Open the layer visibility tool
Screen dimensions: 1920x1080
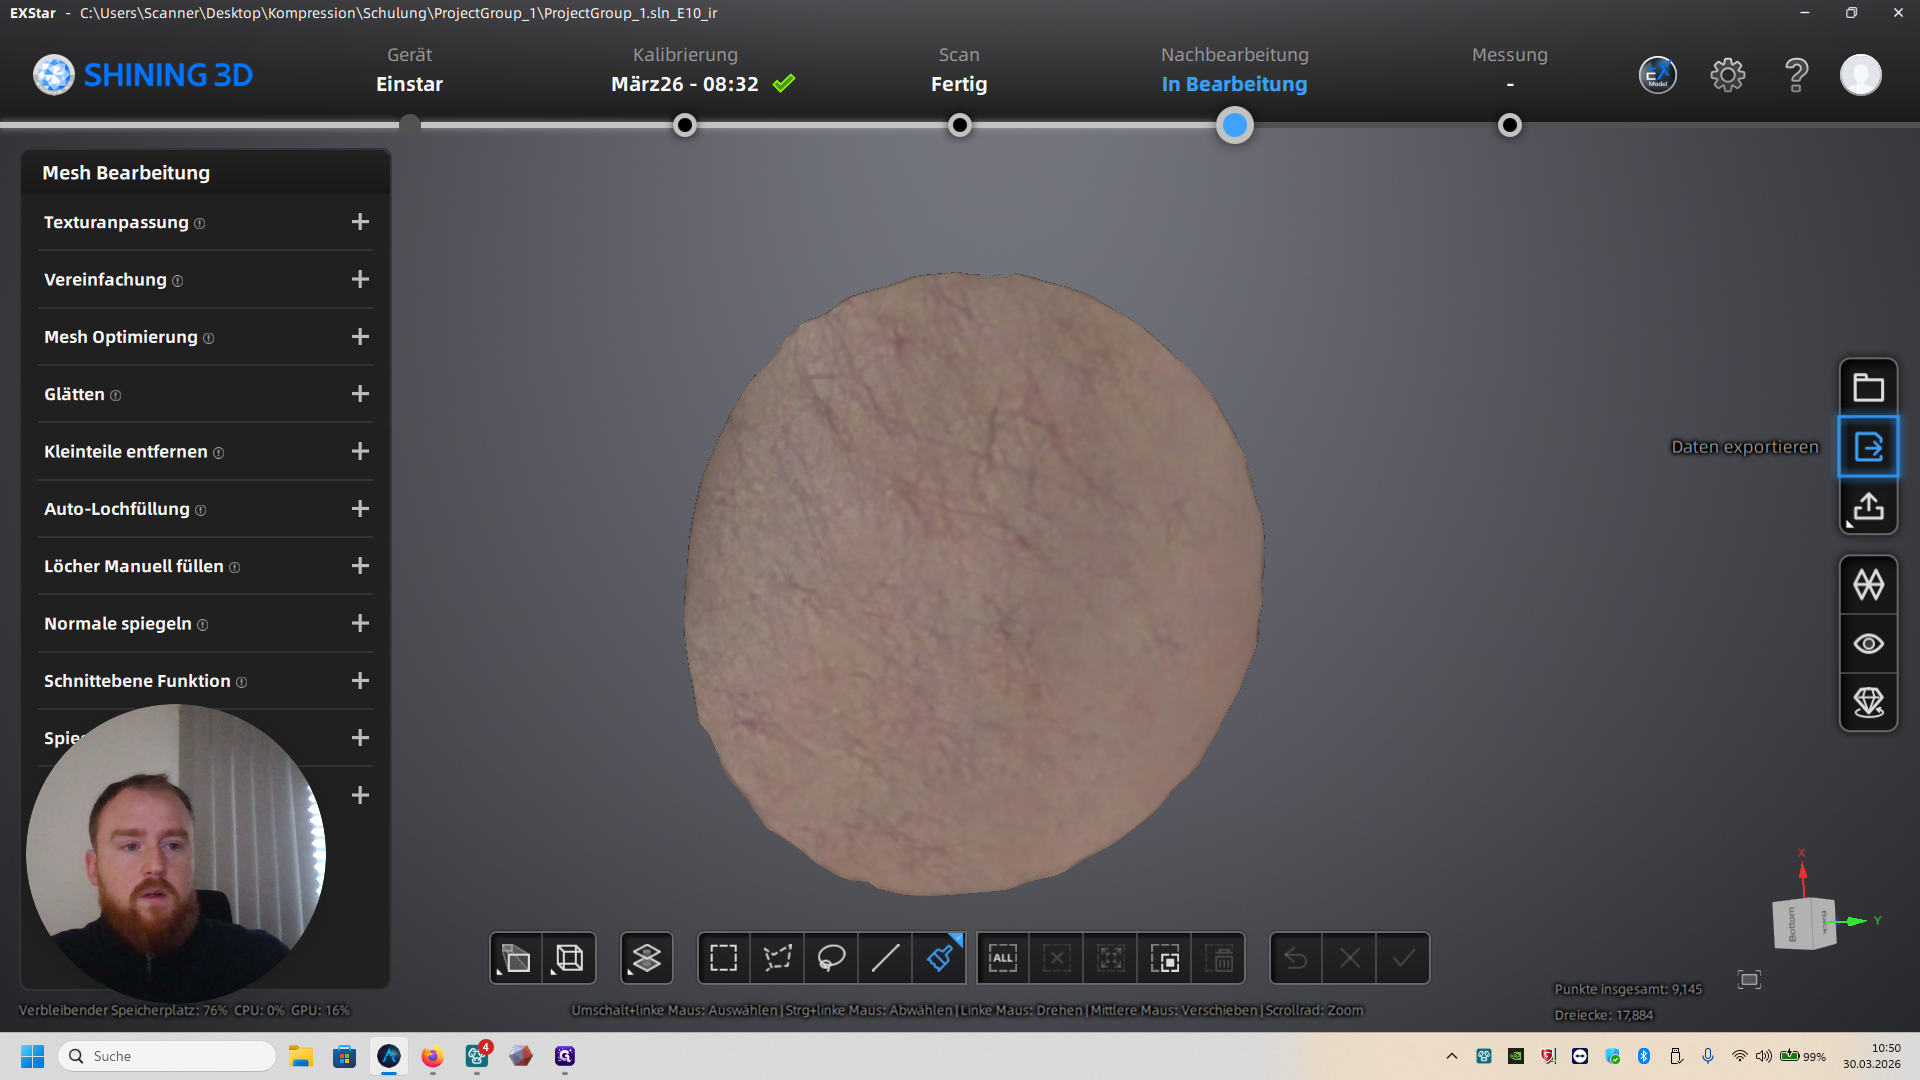click(646, 958)
